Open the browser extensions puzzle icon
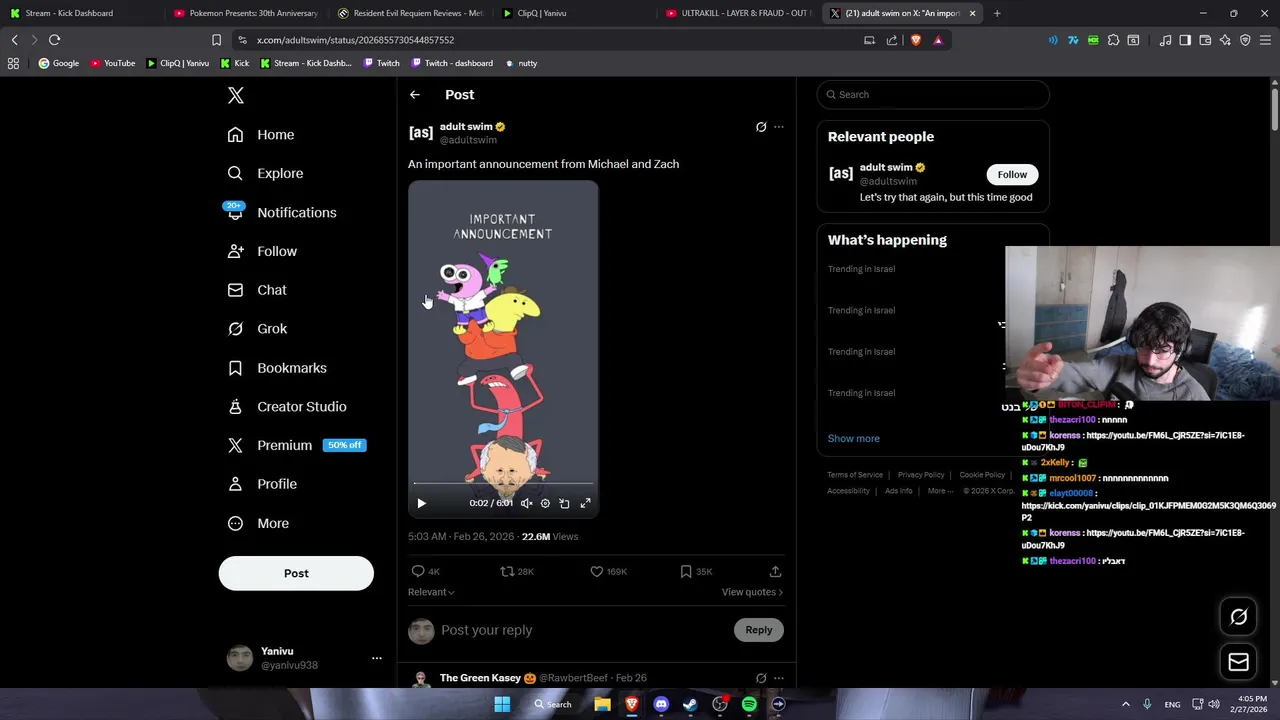This screenshot has width=1280, height=720. pos(1113,40)
